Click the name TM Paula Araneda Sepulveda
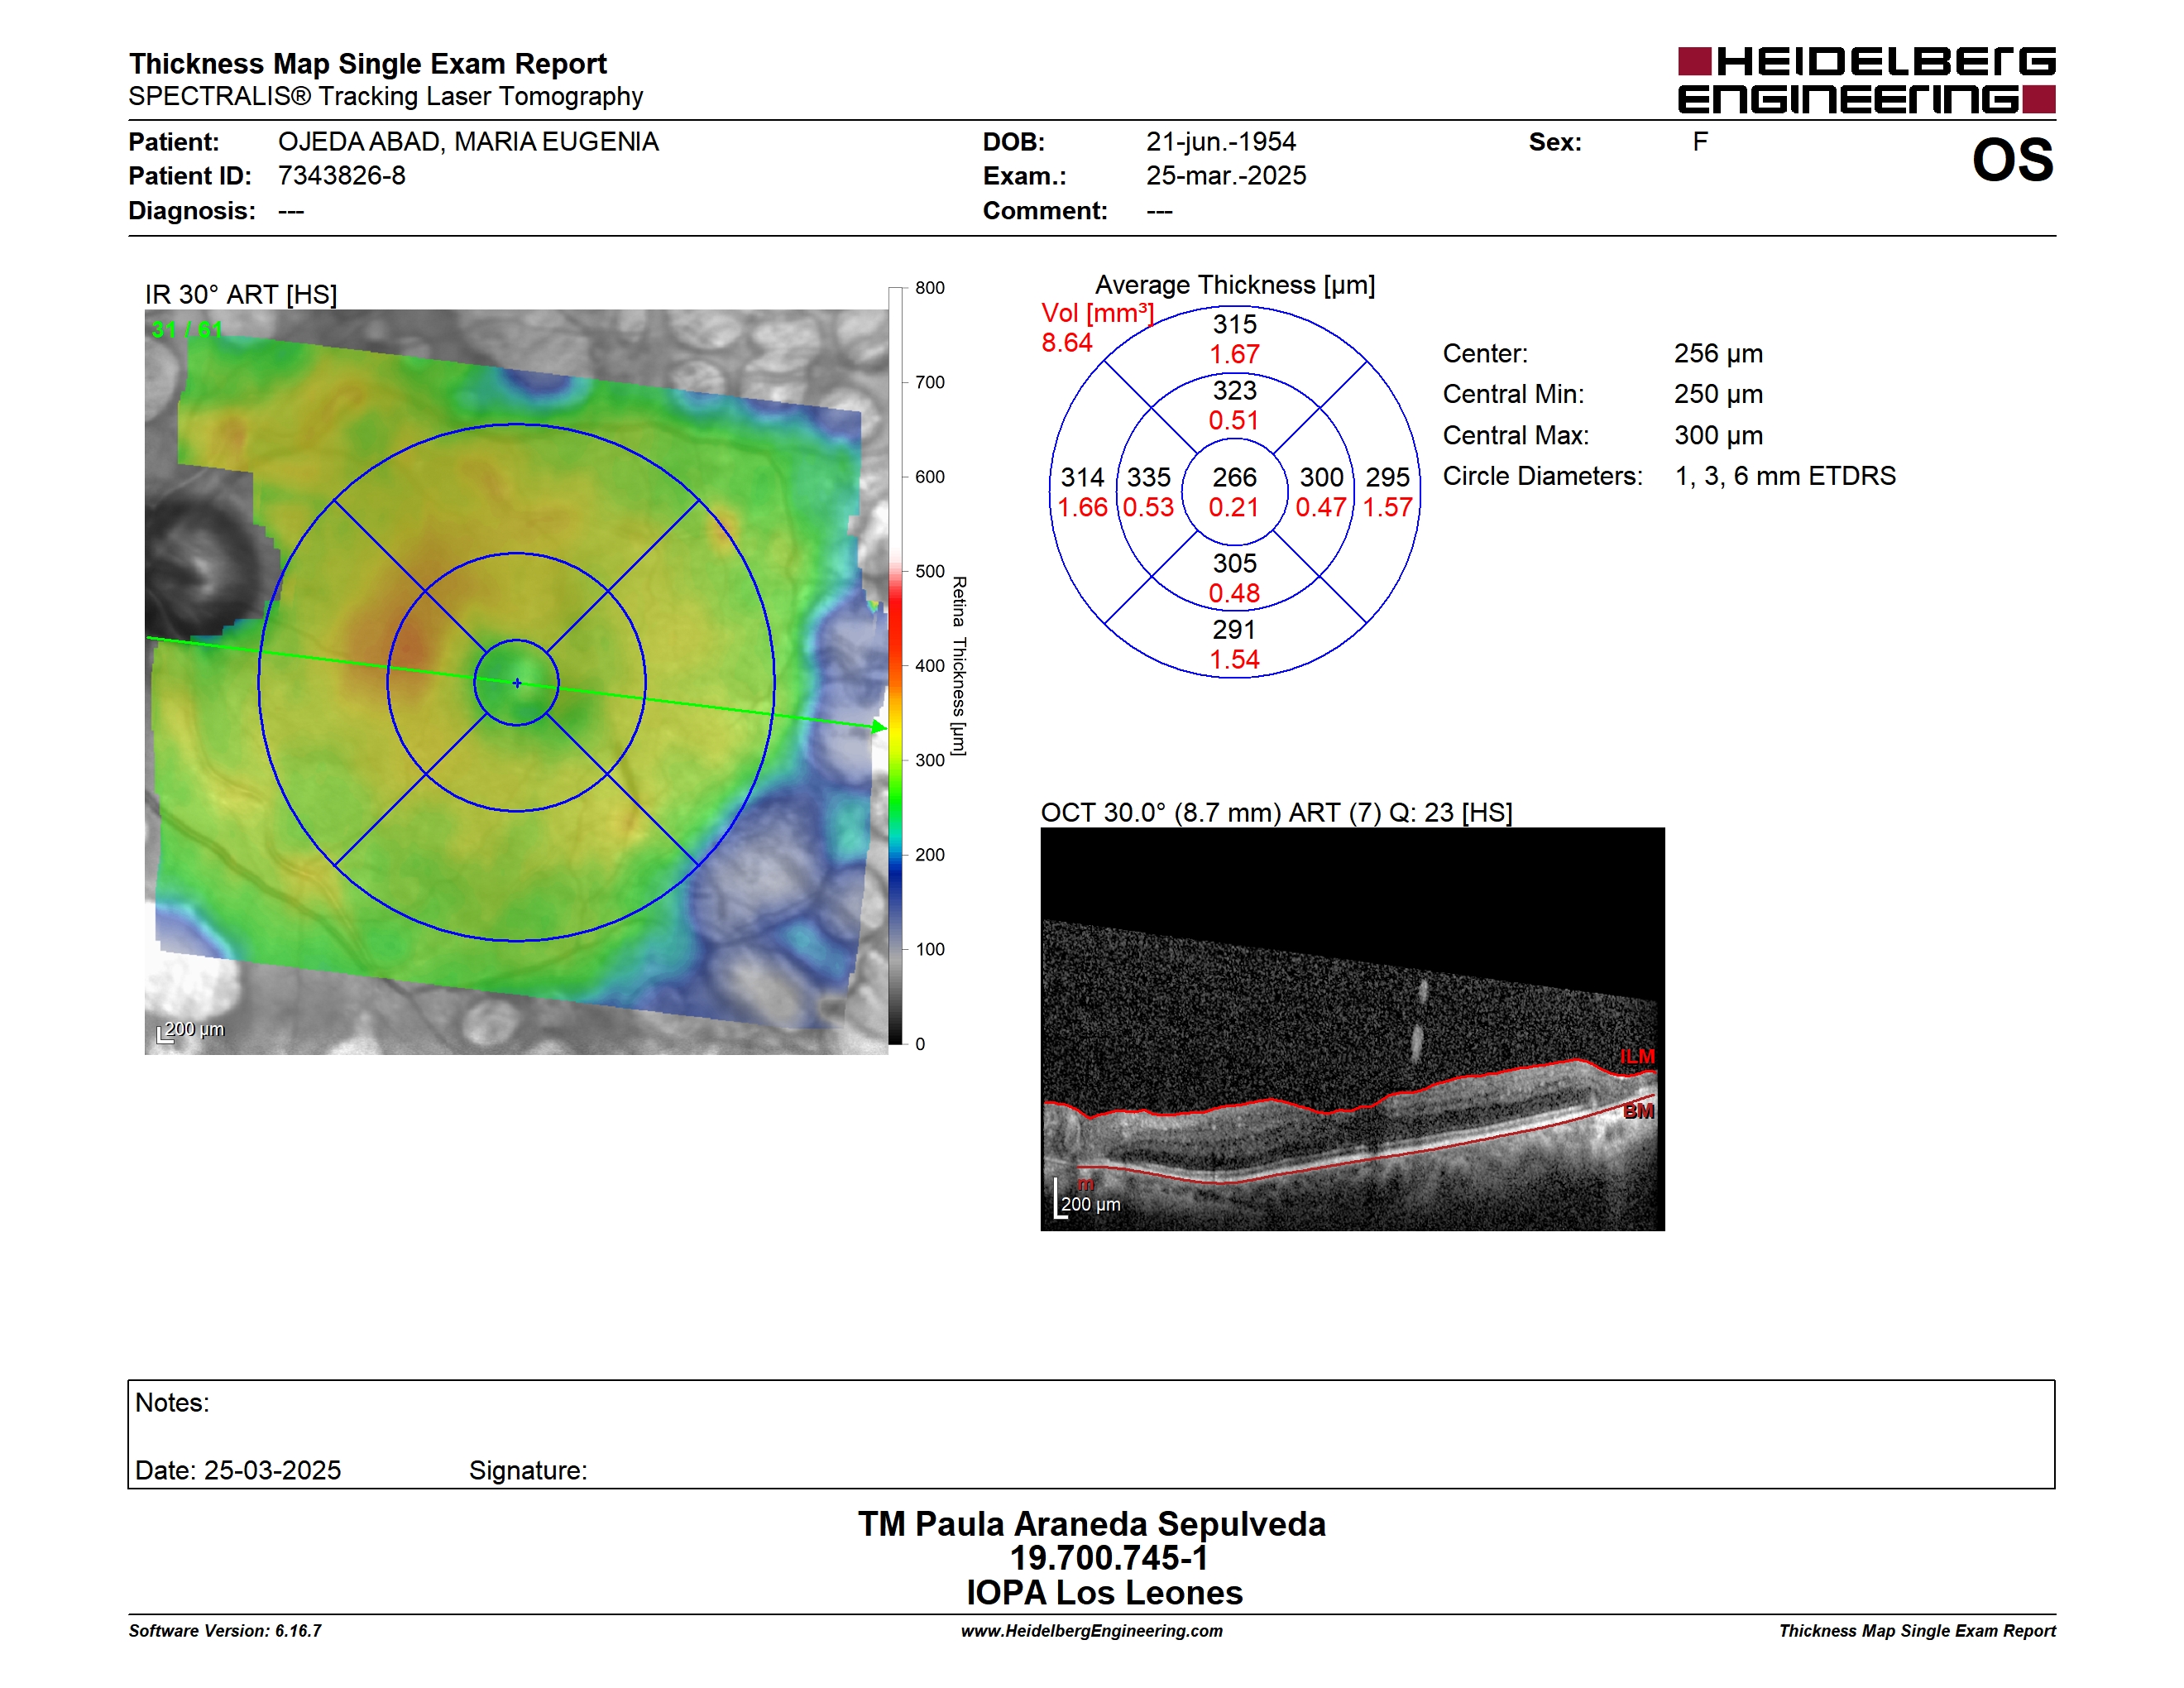Image resolution: width=2184 pixels, height=1688 pixels. (x=1092, y=1524)
